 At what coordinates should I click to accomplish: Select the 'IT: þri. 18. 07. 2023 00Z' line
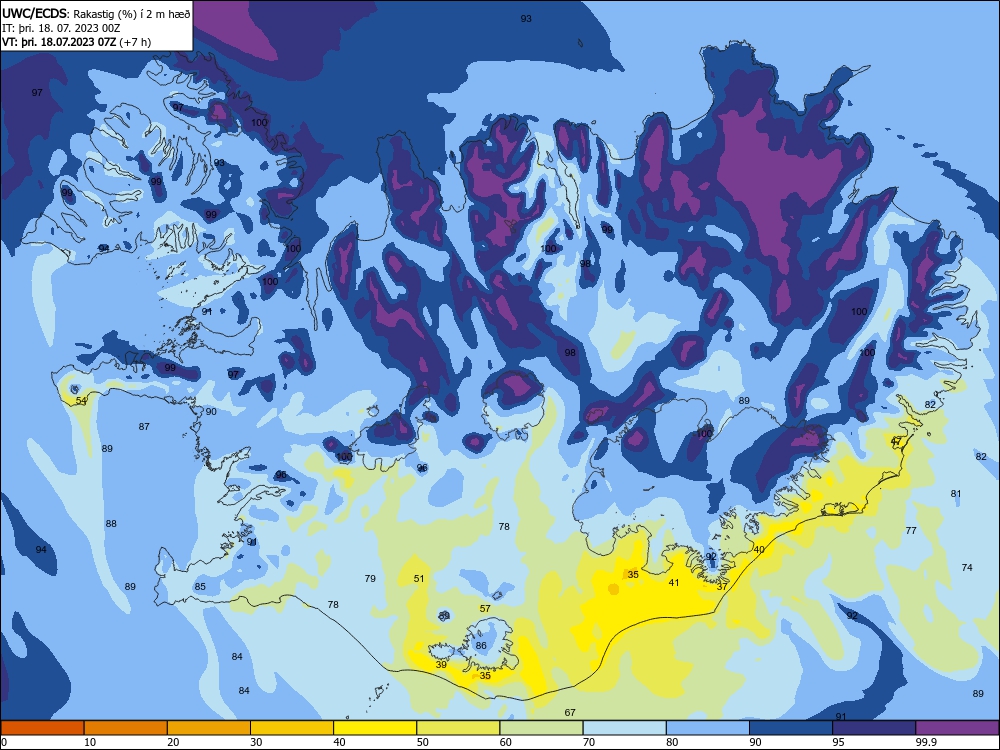coord(61,28)
